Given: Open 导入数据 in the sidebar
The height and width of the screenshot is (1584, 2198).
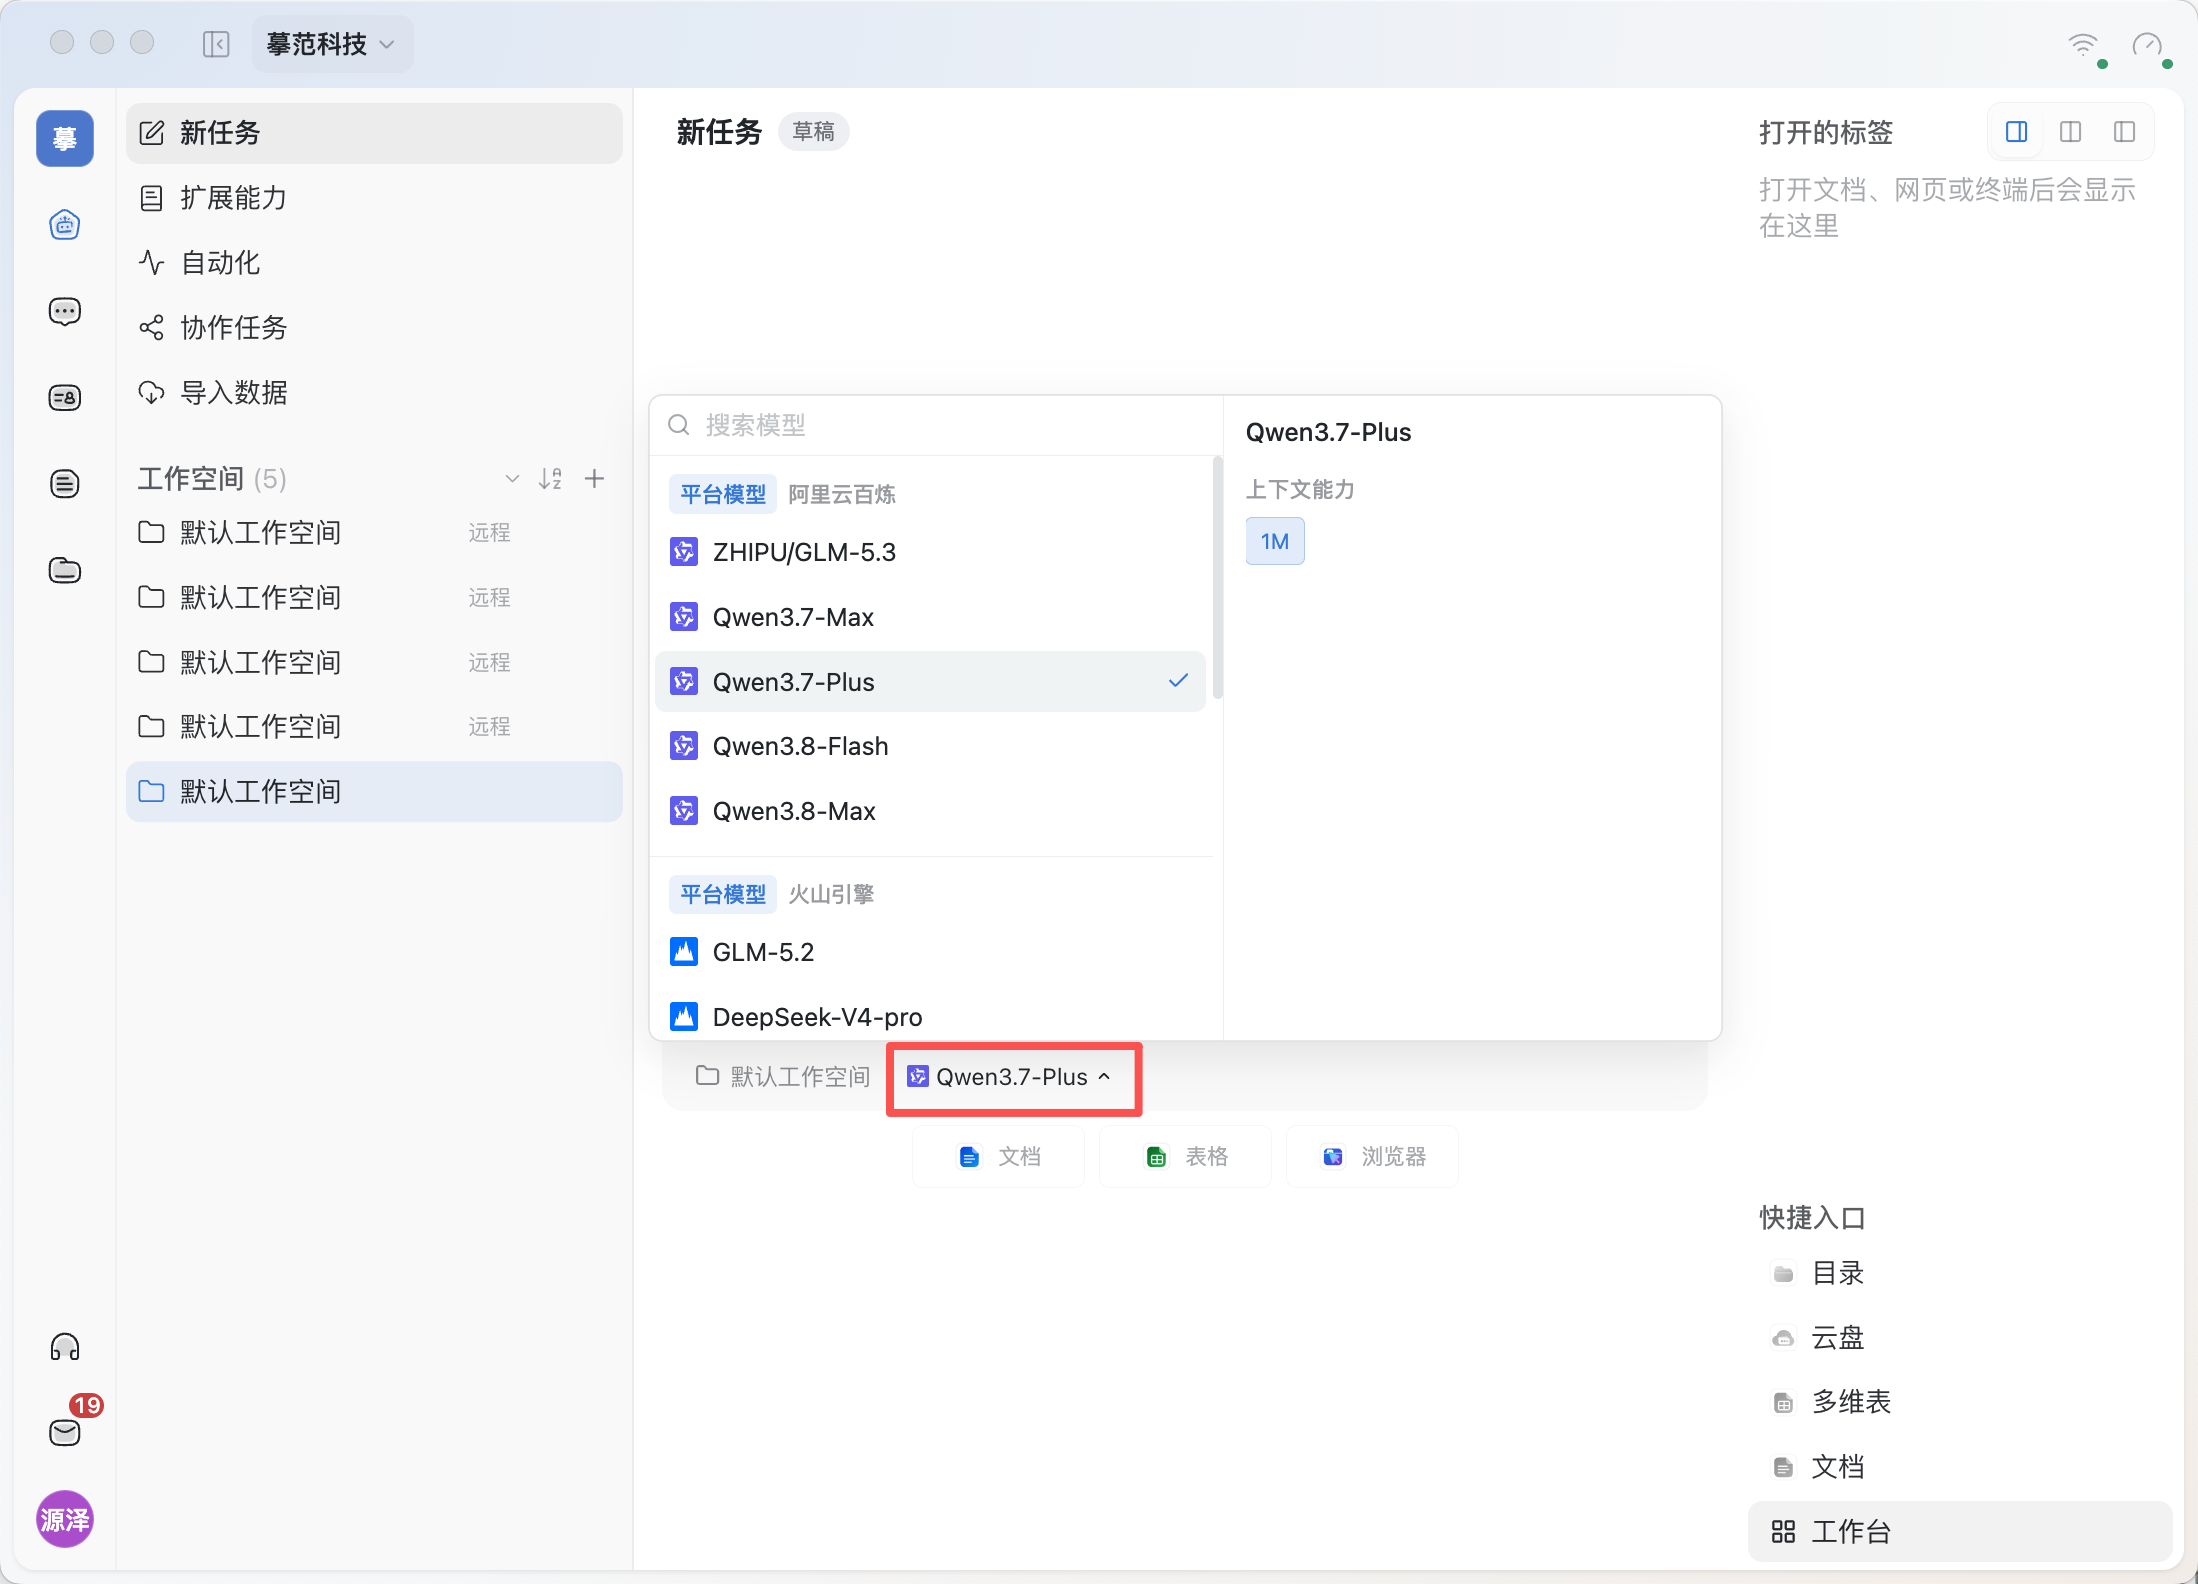Looking at the screenshot, I should [x=374, y=393].
